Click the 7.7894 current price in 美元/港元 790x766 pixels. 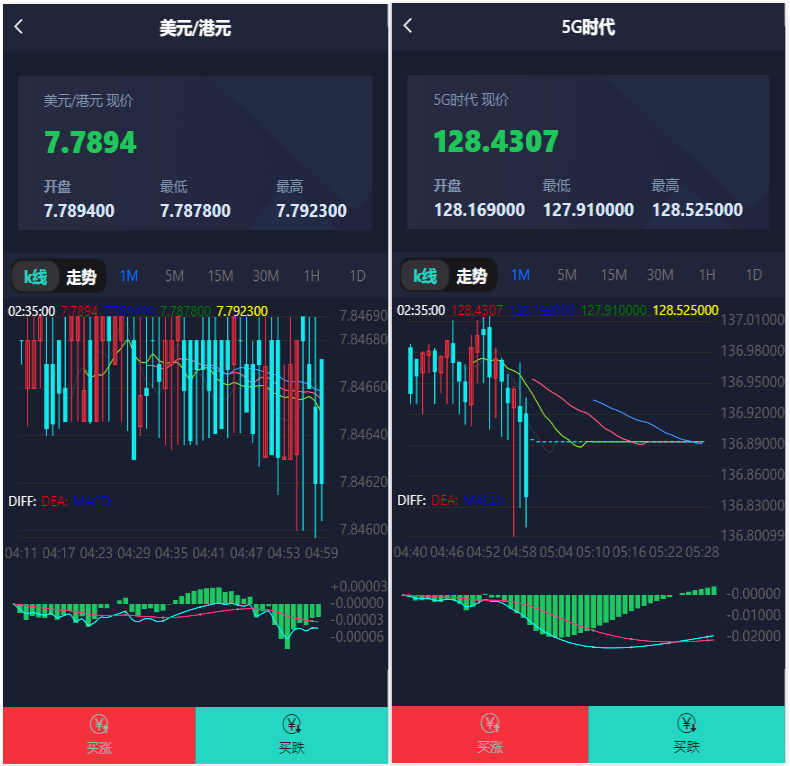pos(90,142)
